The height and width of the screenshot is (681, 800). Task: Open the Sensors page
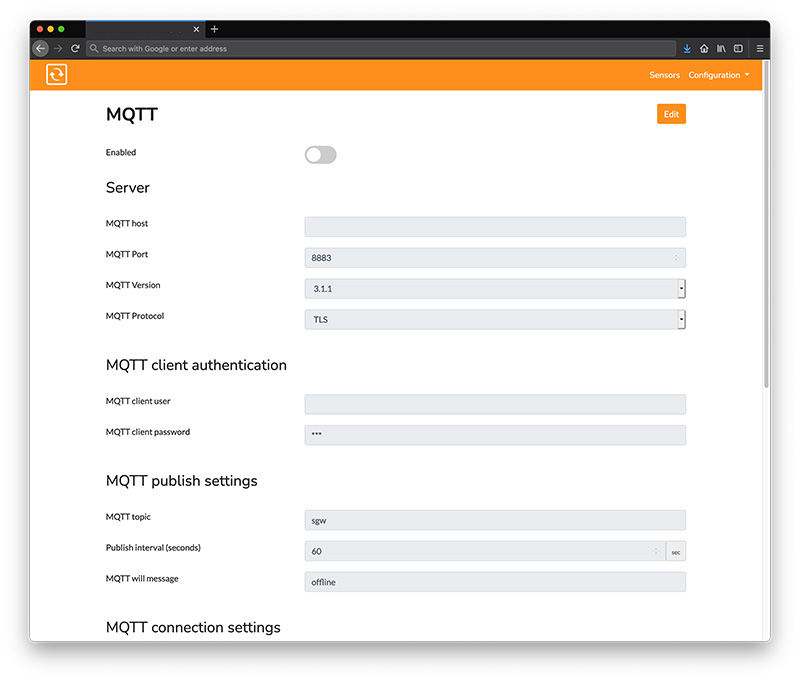tap(664, 75)
